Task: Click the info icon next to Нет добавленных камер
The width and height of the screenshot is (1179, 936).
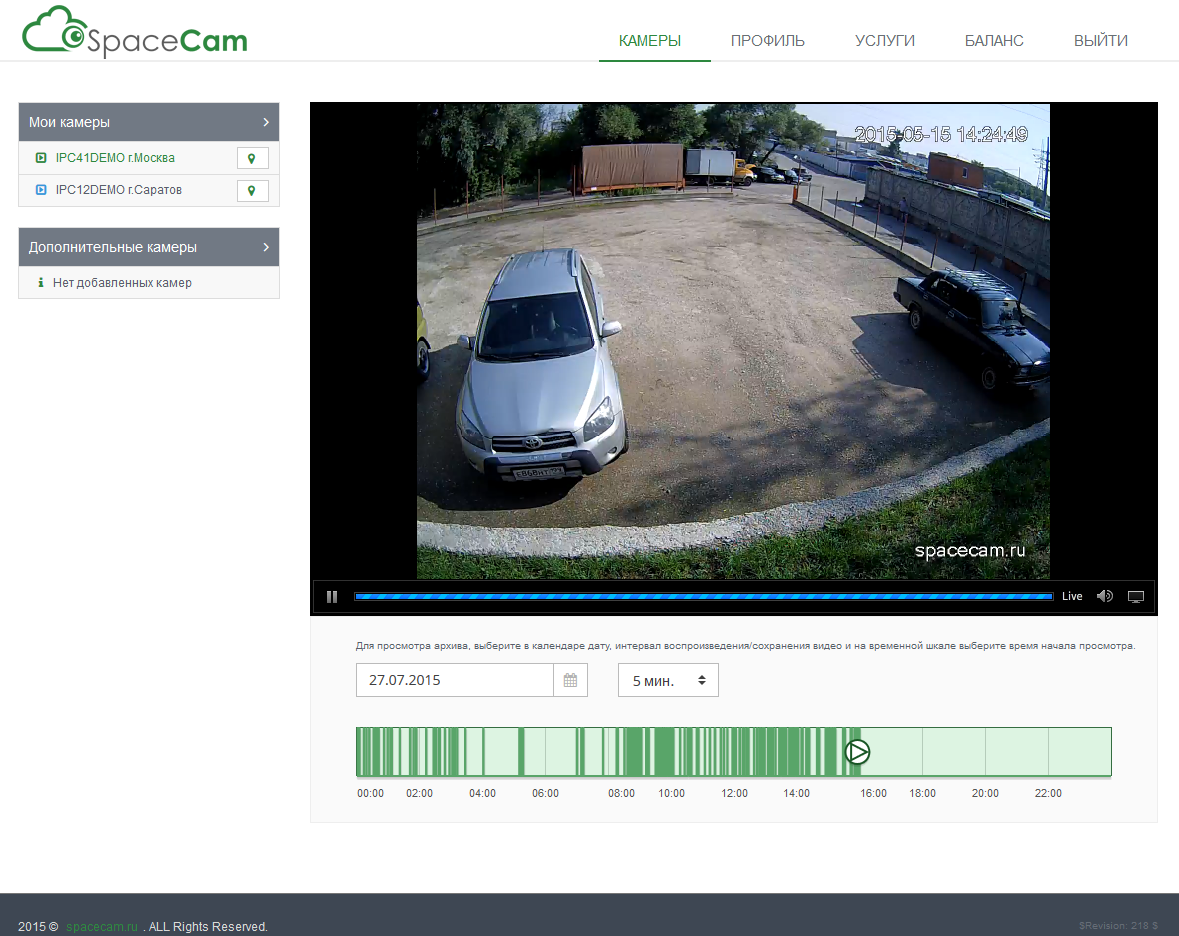Action: (41, 283)
